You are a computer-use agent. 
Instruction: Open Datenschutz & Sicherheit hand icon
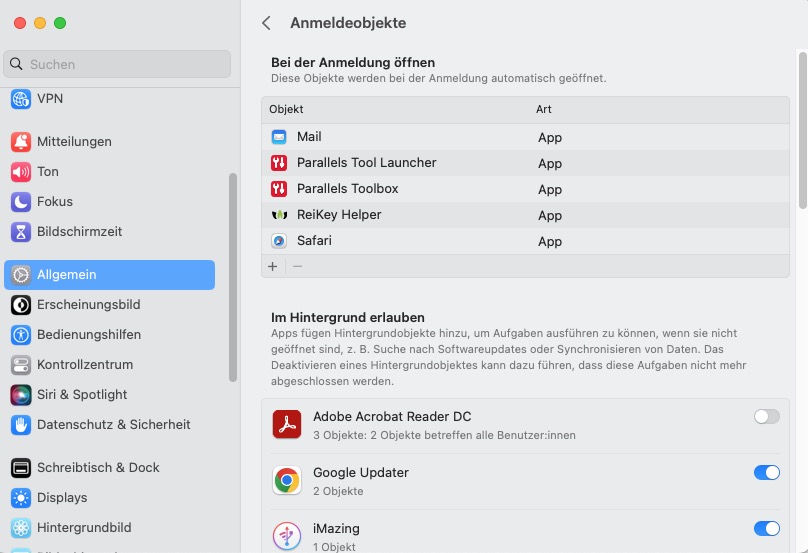21,424
